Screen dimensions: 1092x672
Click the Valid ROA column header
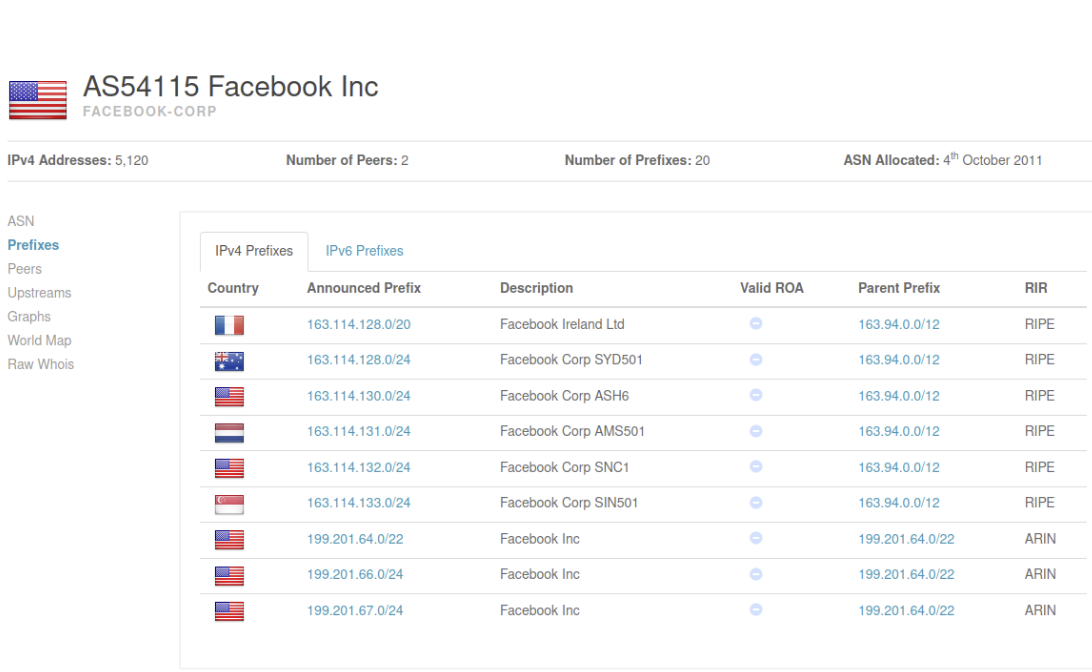tap(772, 288)
